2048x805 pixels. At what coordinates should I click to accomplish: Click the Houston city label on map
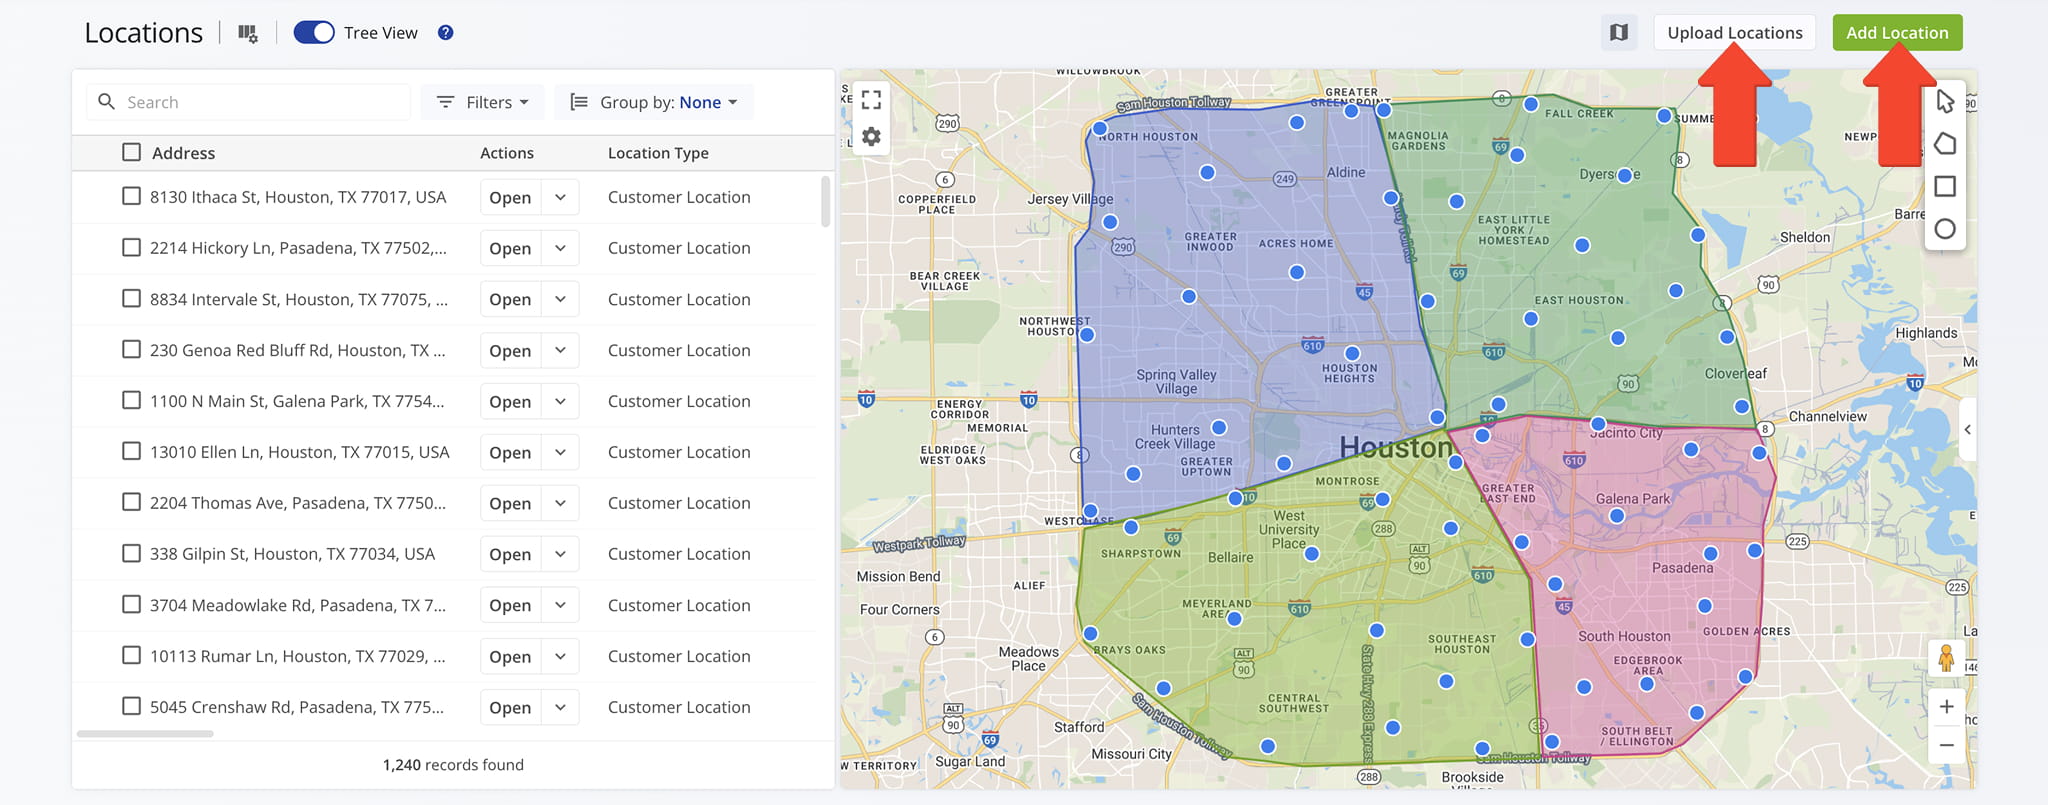click(1395, 448)
